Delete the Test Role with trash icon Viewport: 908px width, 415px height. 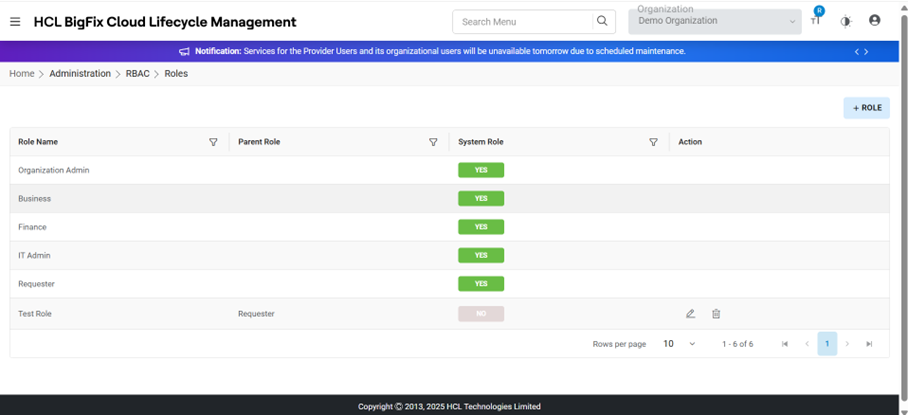pos(716,314)
